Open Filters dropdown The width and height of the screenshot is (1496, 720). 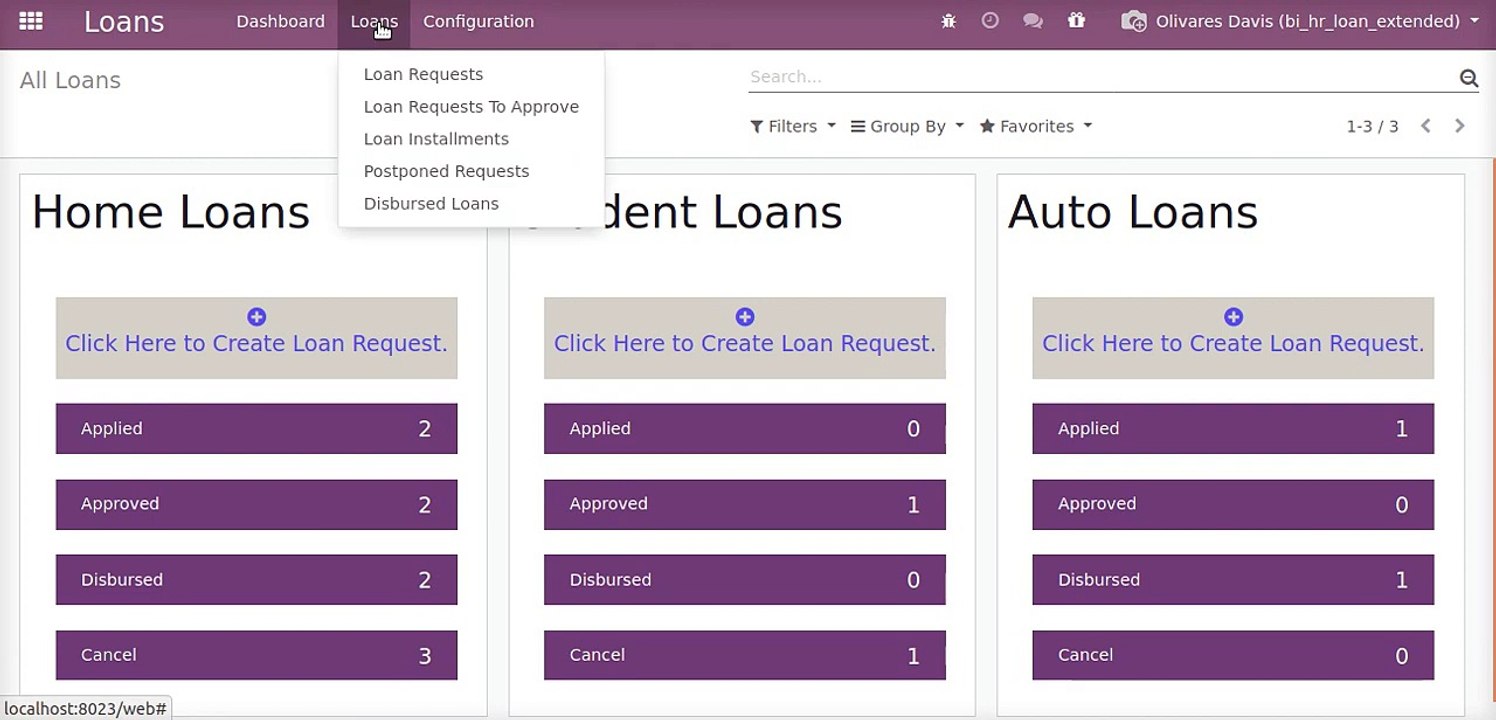click(792, 126)
